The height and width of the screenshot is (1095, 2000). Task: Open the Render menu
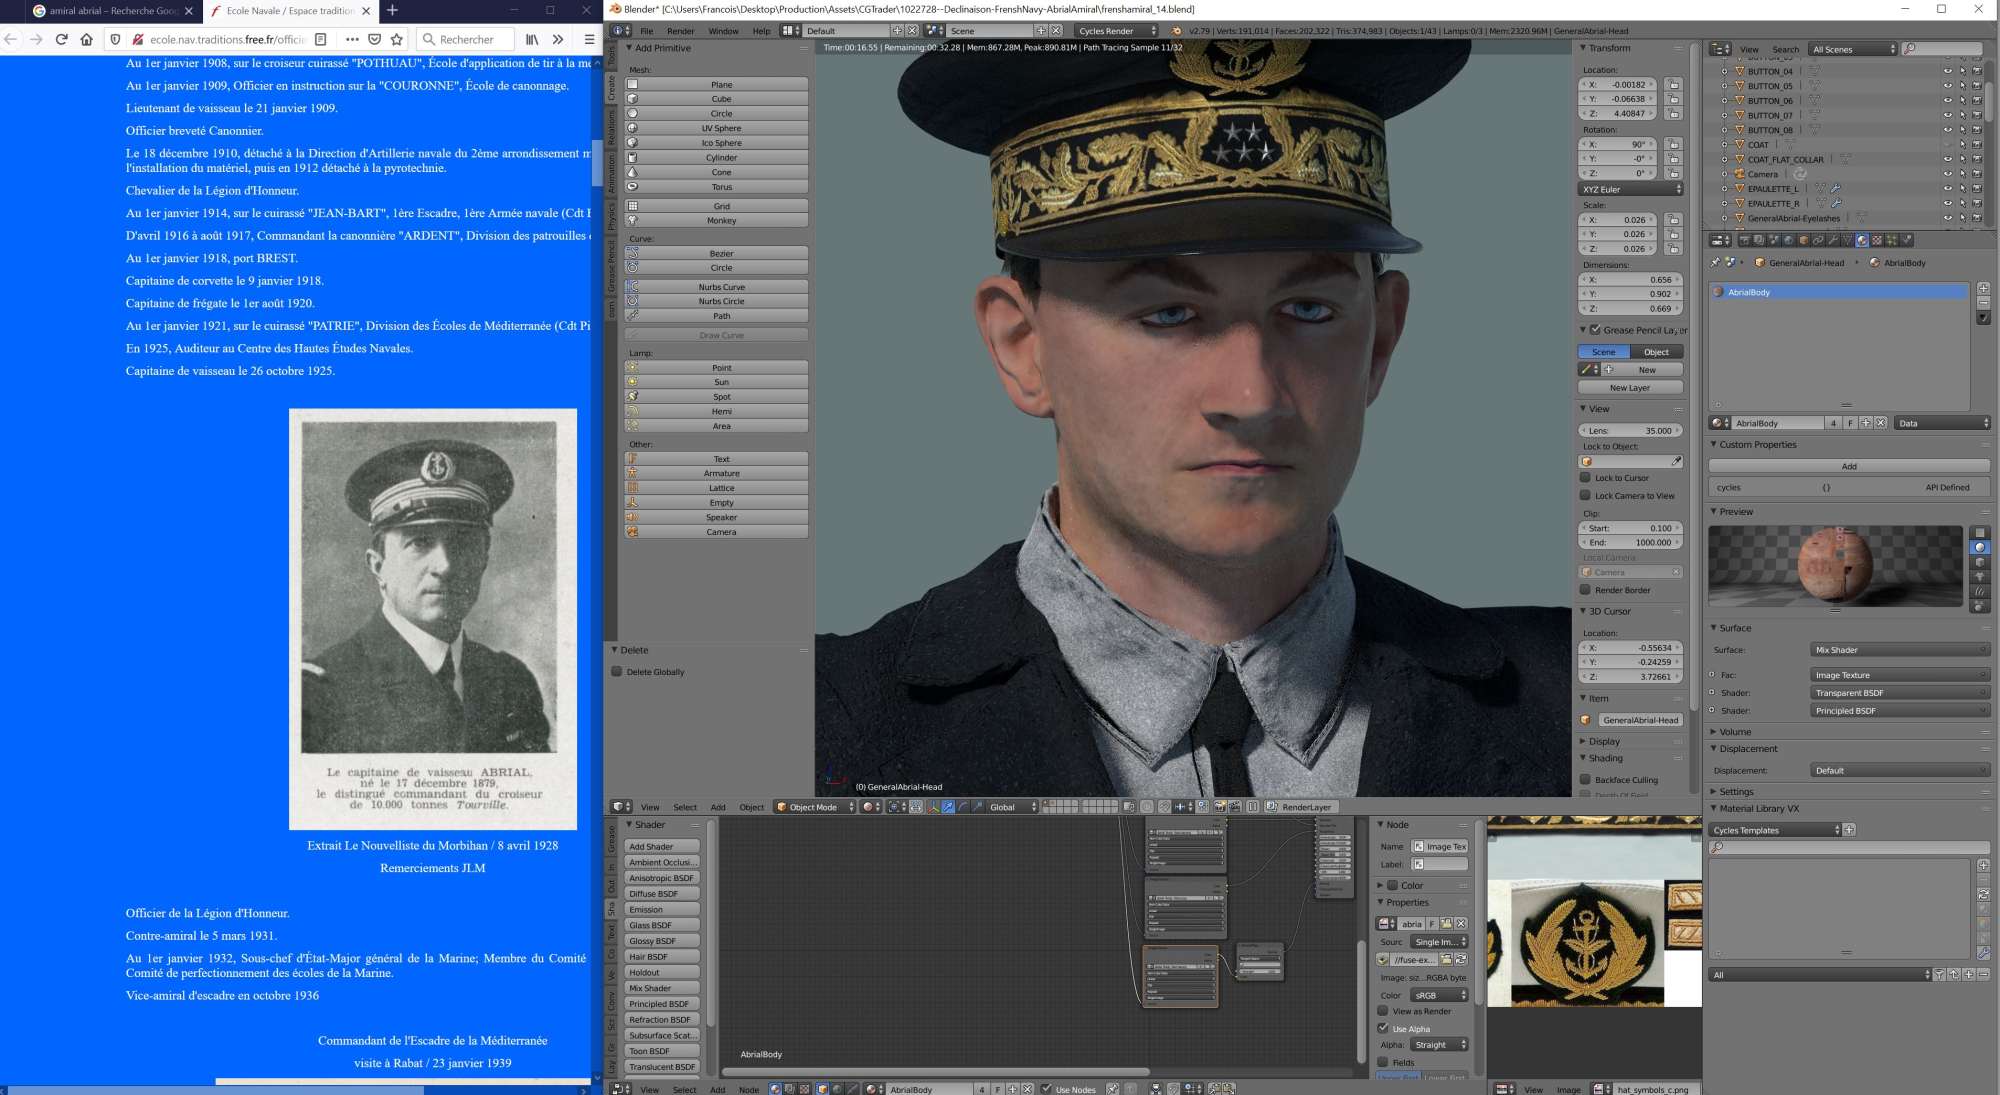(680, 31)
